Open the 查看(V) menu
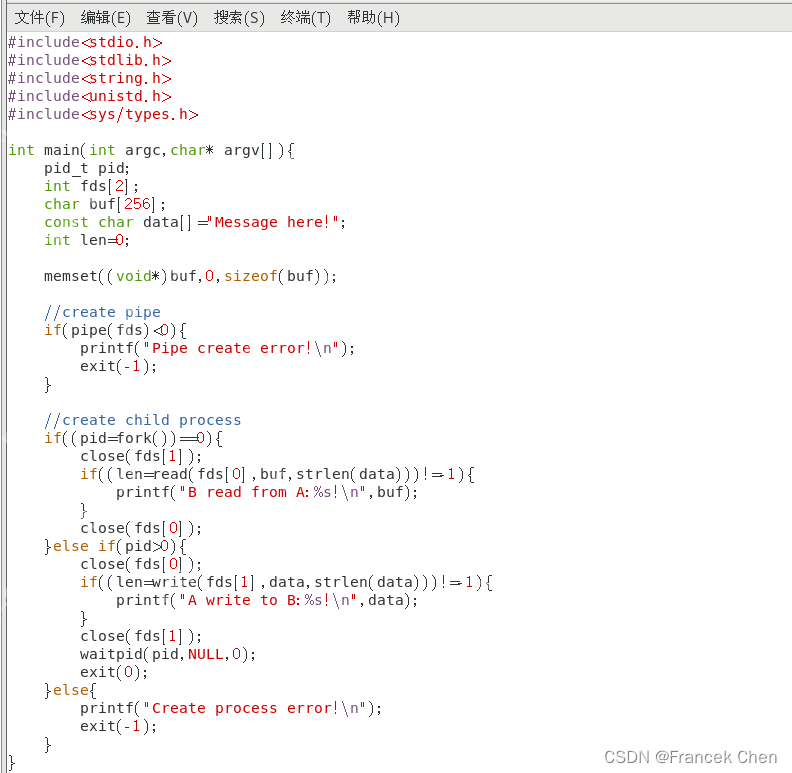The width and height of the screenshot is (792, 773). (172, 18)
